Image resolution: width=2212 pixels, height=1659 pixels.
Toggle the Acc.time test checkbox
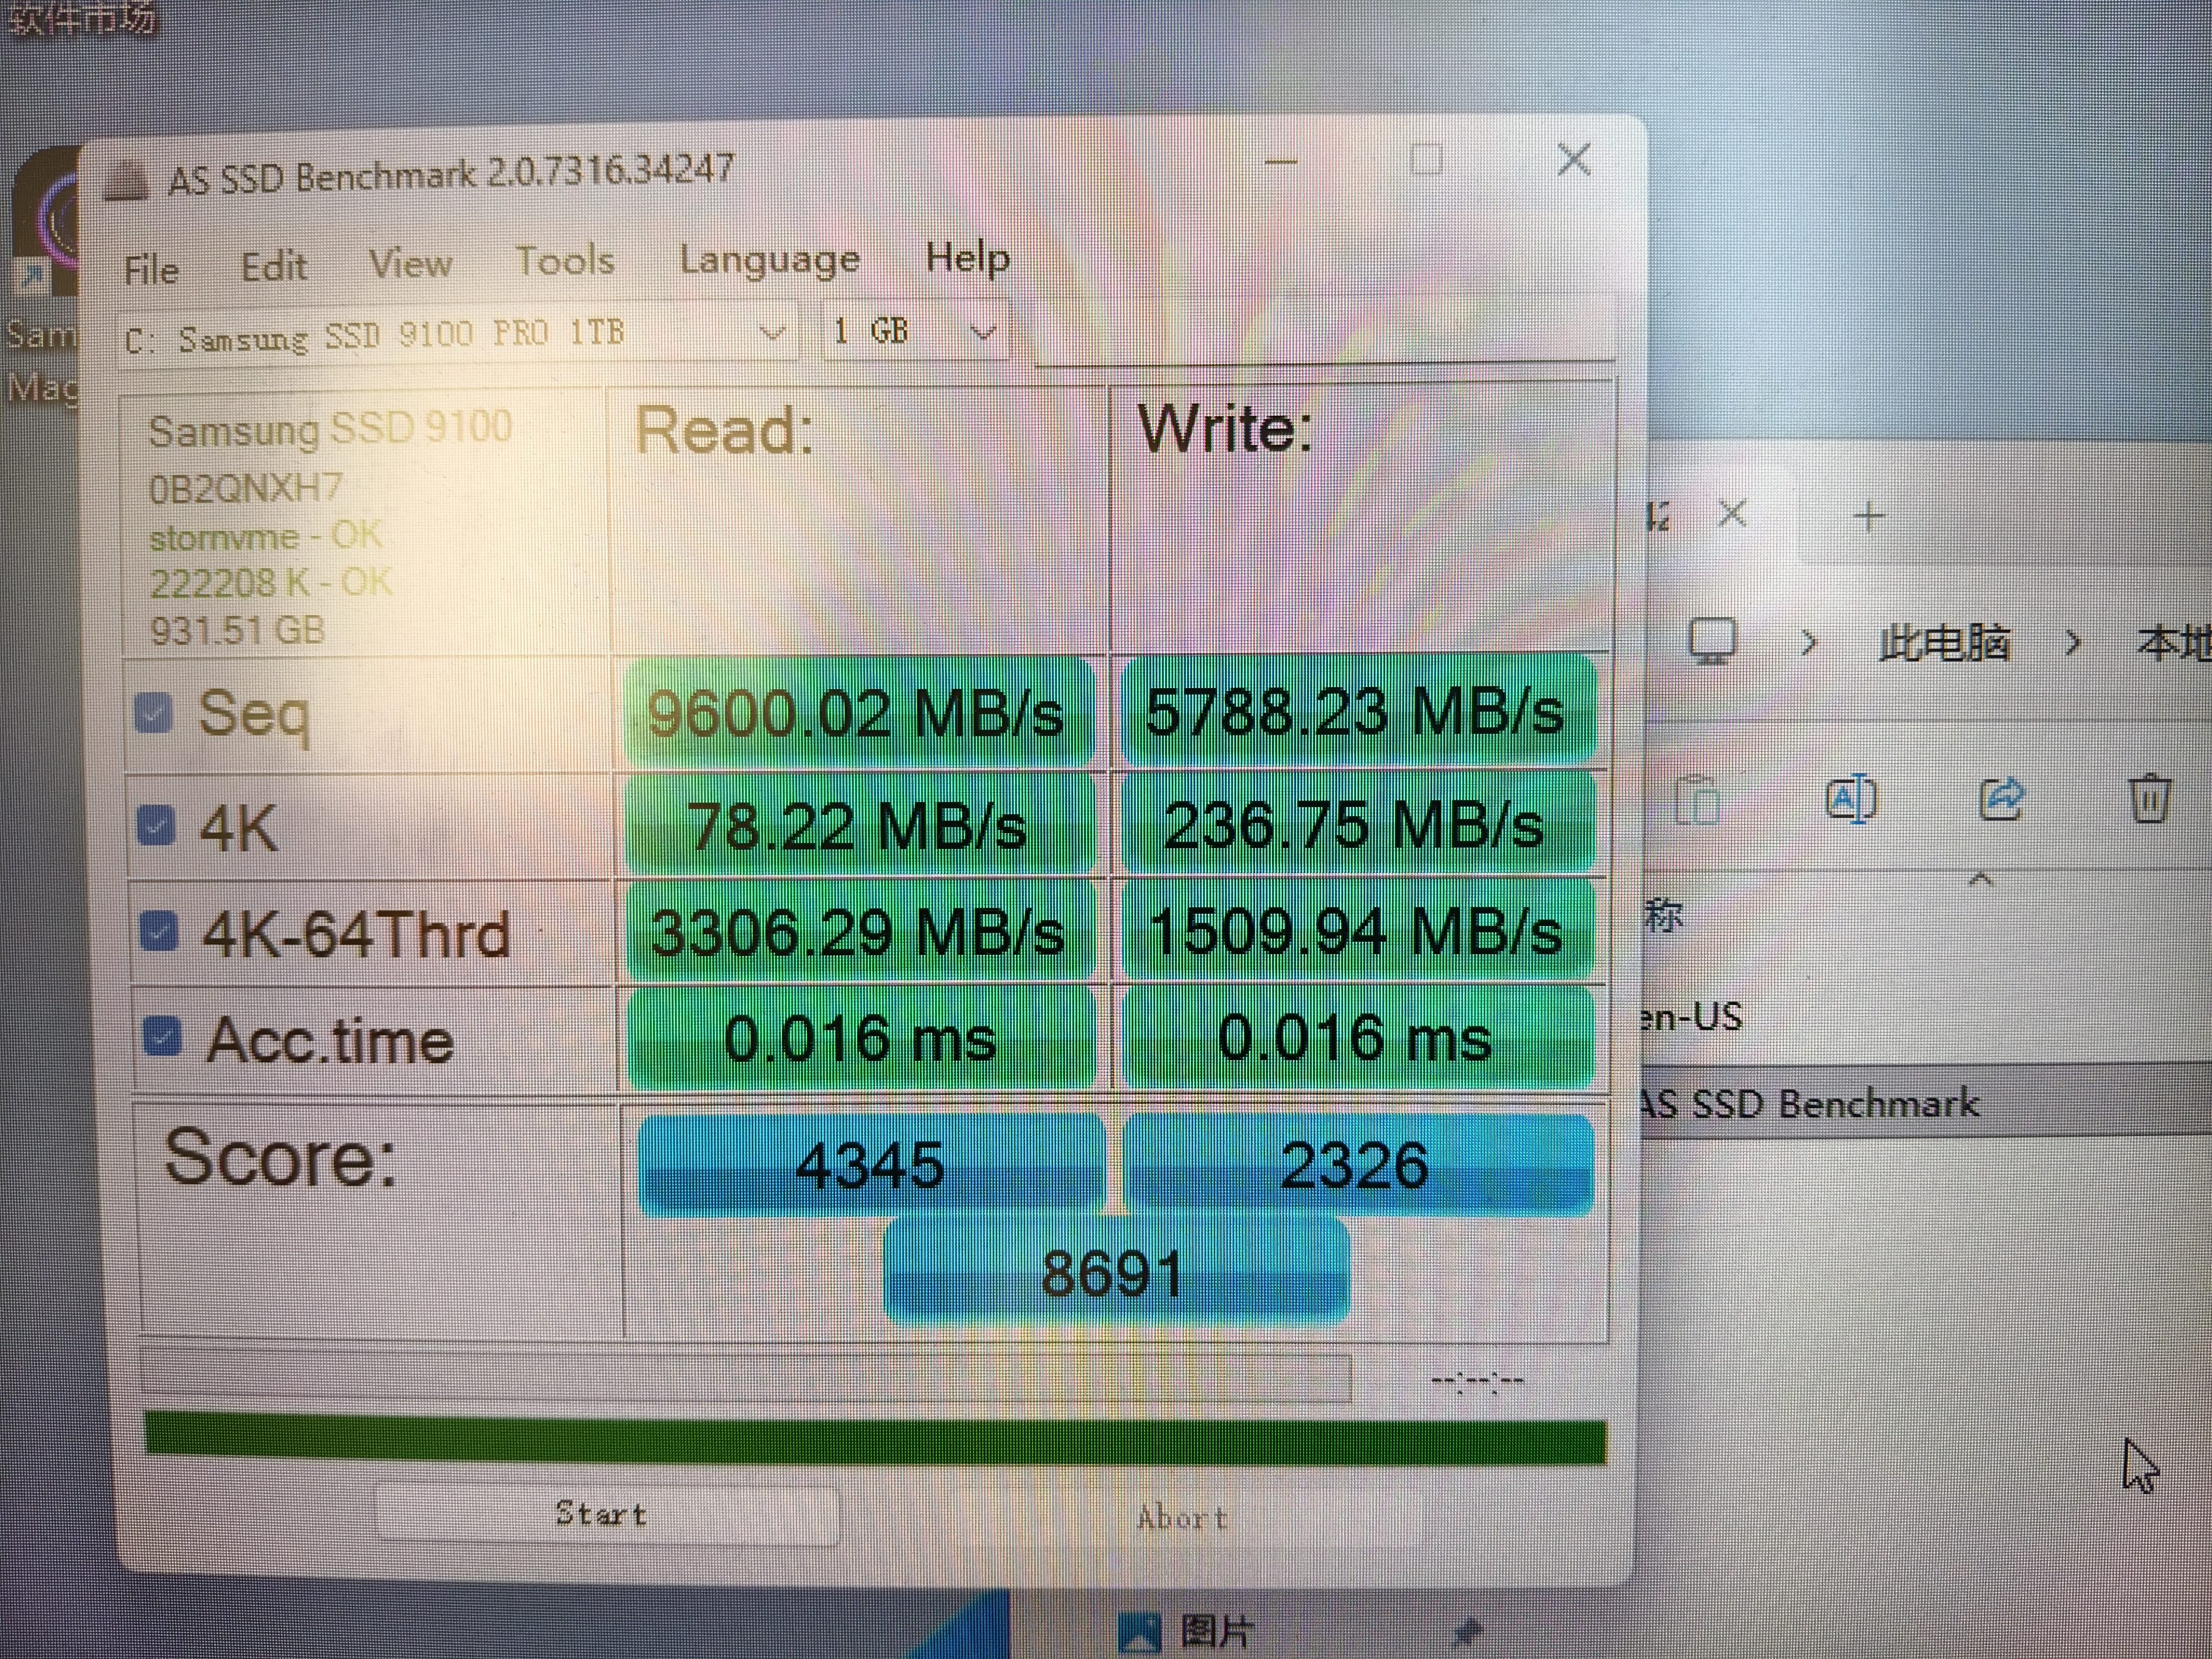162,1037
